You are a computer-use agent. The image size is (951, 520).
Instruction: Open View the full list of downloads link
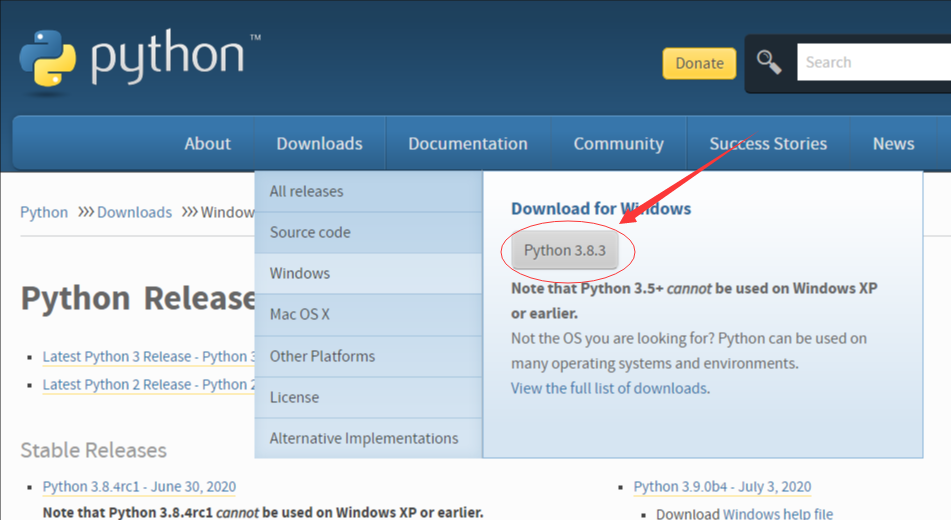coord(610,388)
